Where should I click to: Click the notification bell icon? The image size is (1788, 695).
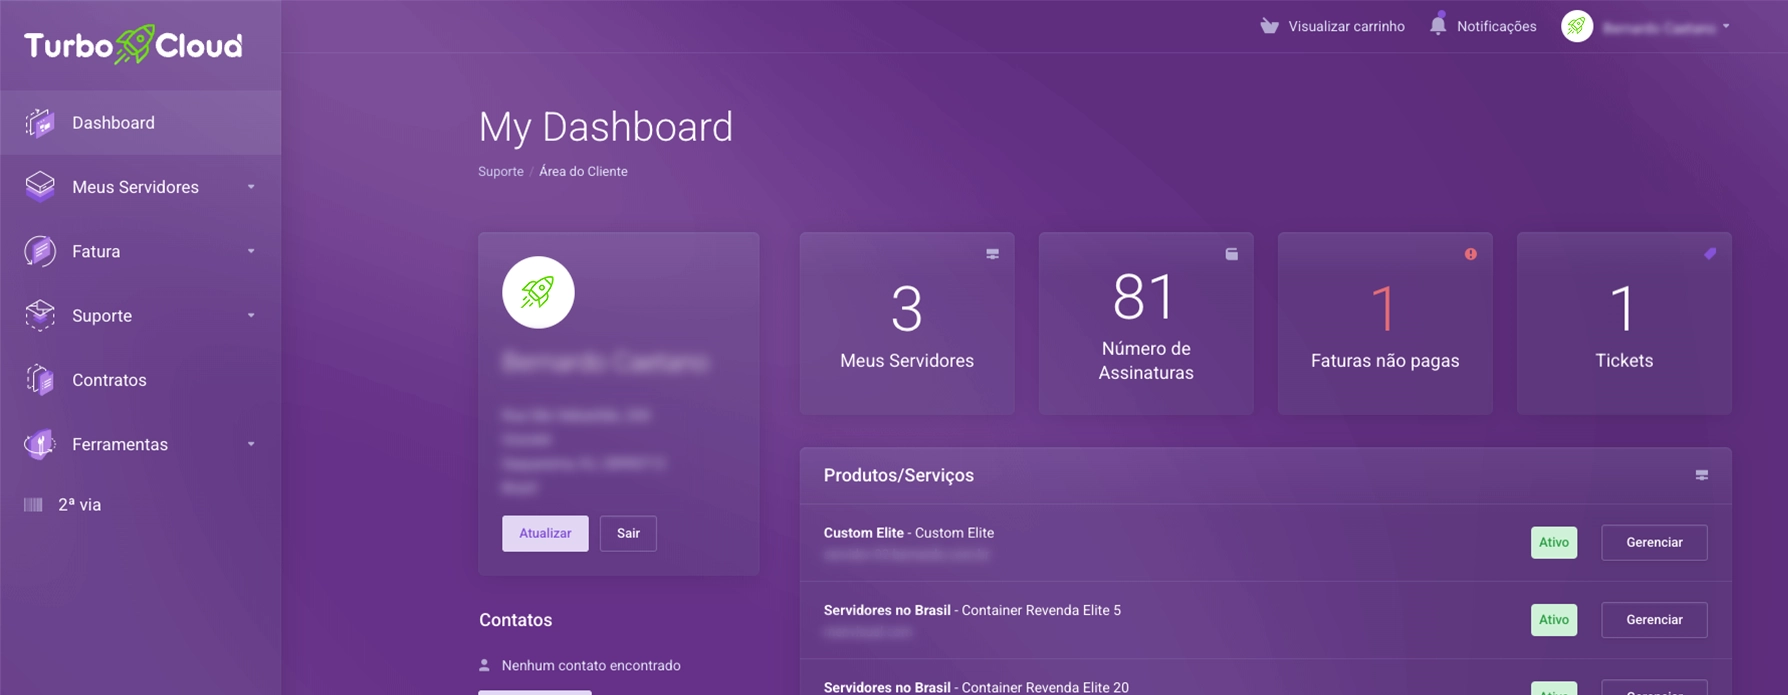click(1438, 25)
